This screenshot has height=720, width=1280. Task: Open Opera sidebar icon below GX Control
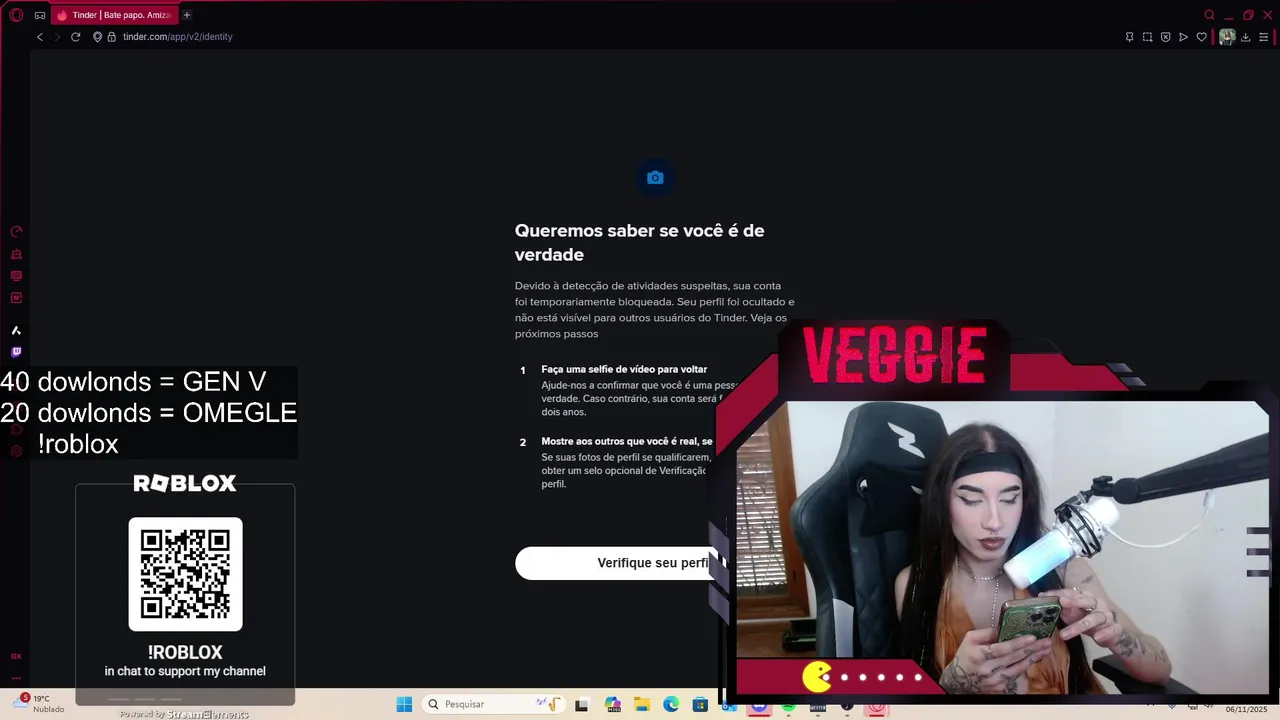16,276
